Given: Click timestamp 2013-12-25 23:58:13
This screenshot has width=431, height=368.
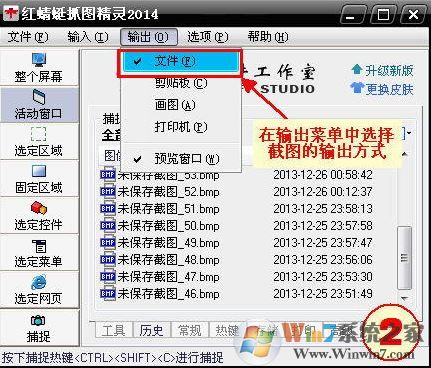Looking at the screenshot, I should pyautogui.click(x=323, y=208).
